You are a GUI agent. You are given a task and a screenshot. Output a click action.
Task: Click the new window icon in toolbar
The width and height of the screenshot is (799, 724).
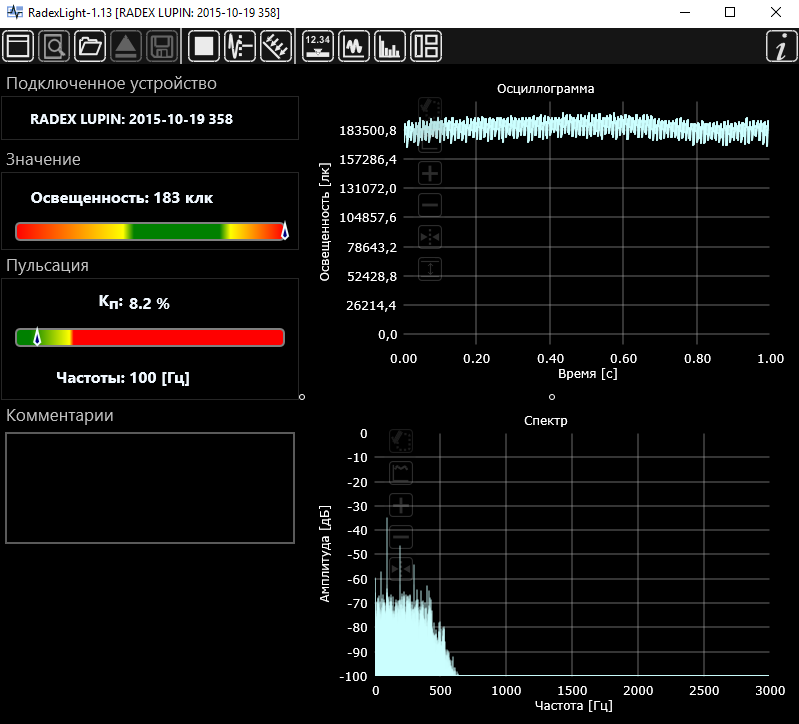18,46
